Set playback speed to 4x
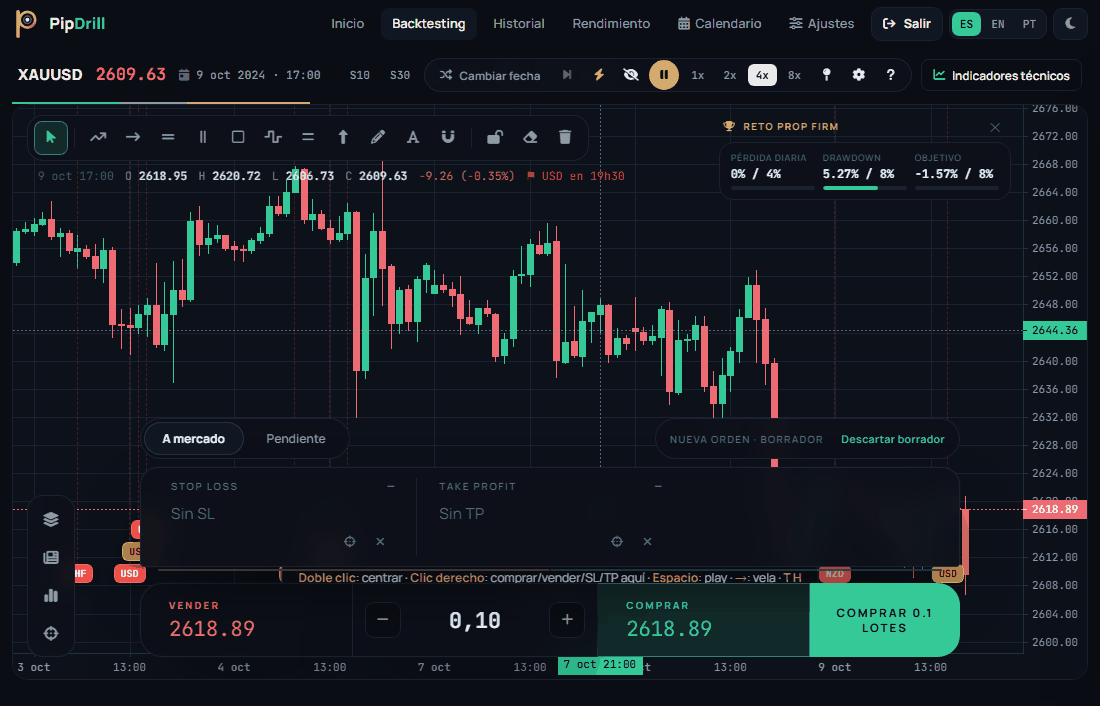 [762, 75]
